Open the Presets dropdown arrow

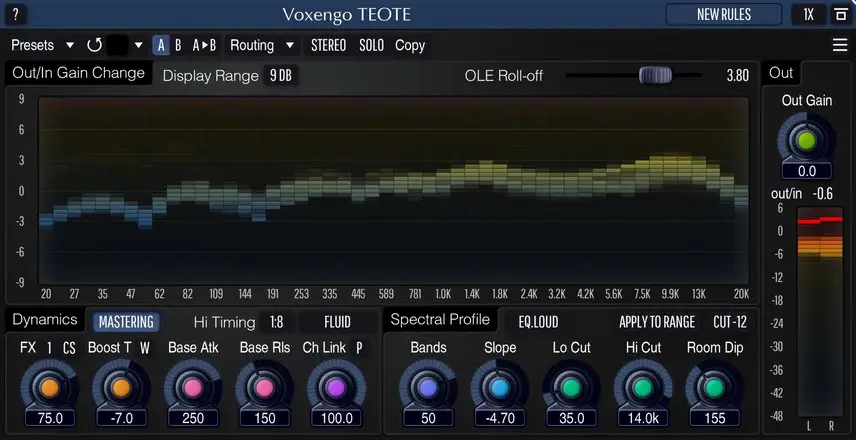point(69,45)
